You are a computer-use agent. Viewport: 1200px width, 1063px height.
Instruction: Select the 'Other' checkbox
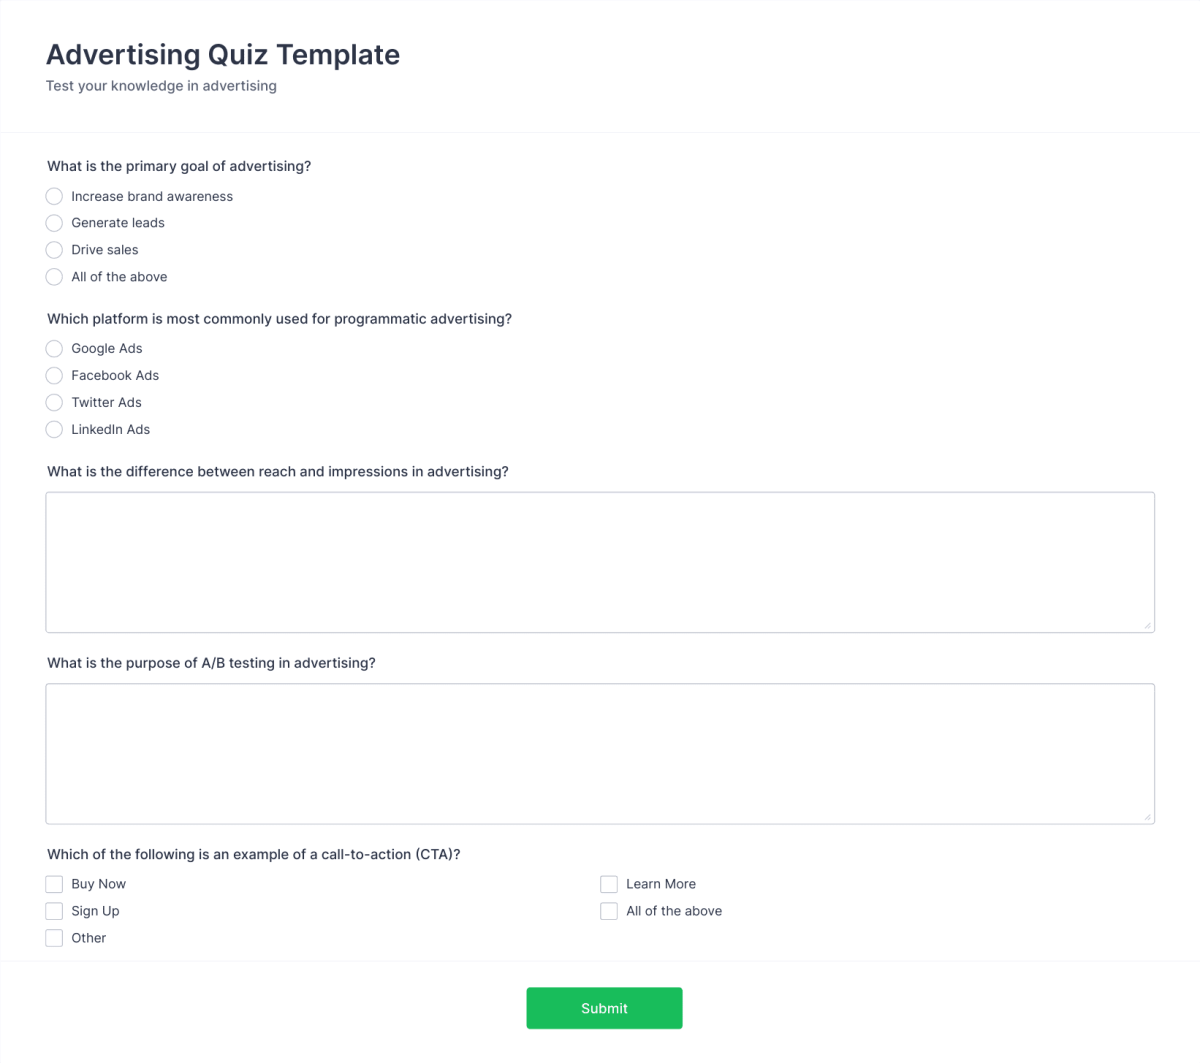point(54,938)
